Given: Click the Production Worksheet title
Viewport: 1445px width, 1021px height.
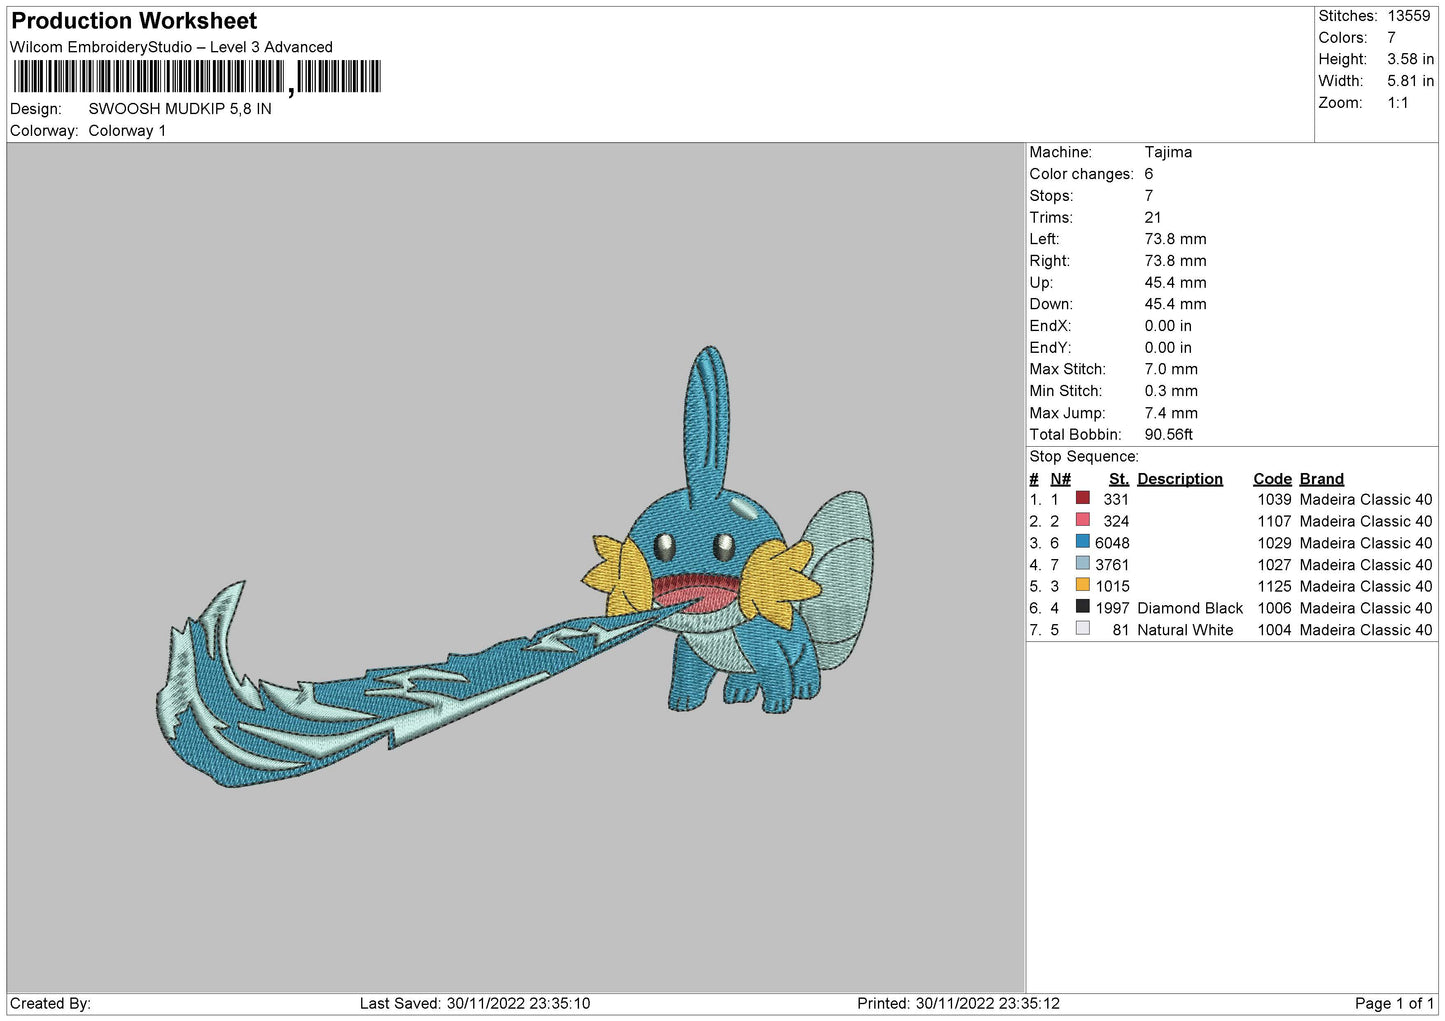Looking at the screenshot, I should [134, 21].
